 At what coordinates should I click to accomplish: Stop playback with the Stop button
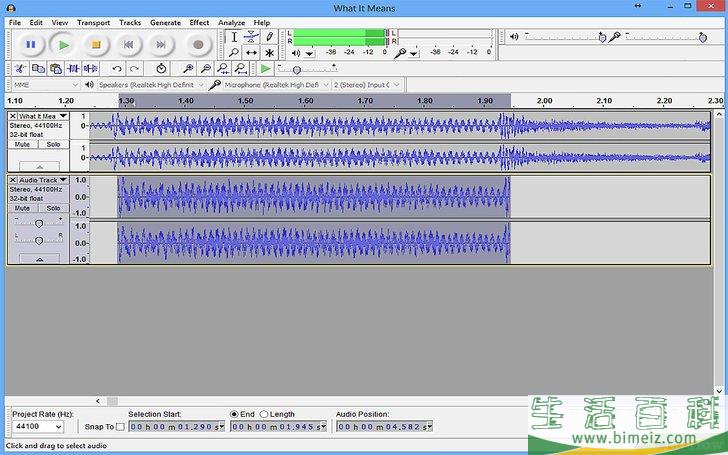(x=96, y=45)
